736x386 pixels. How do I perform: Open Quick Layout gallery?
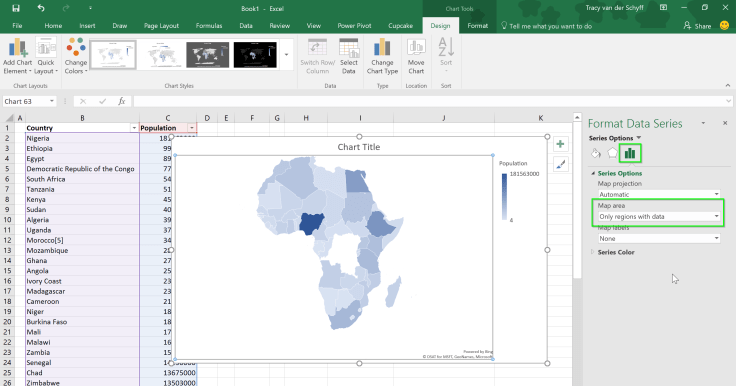point(46,56)
